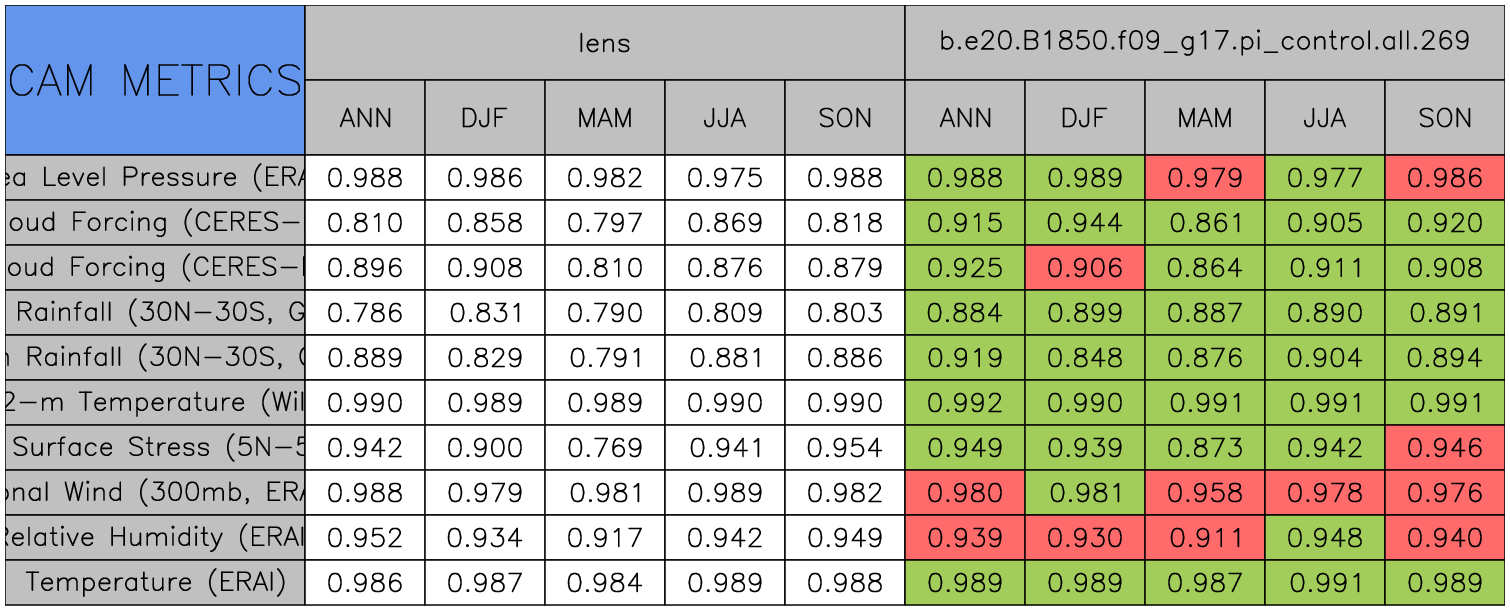Viewport: 1510px width, 611px height.
Task: Click the red 0.958 Zonal Wind cell
Action: point(1204,493)
